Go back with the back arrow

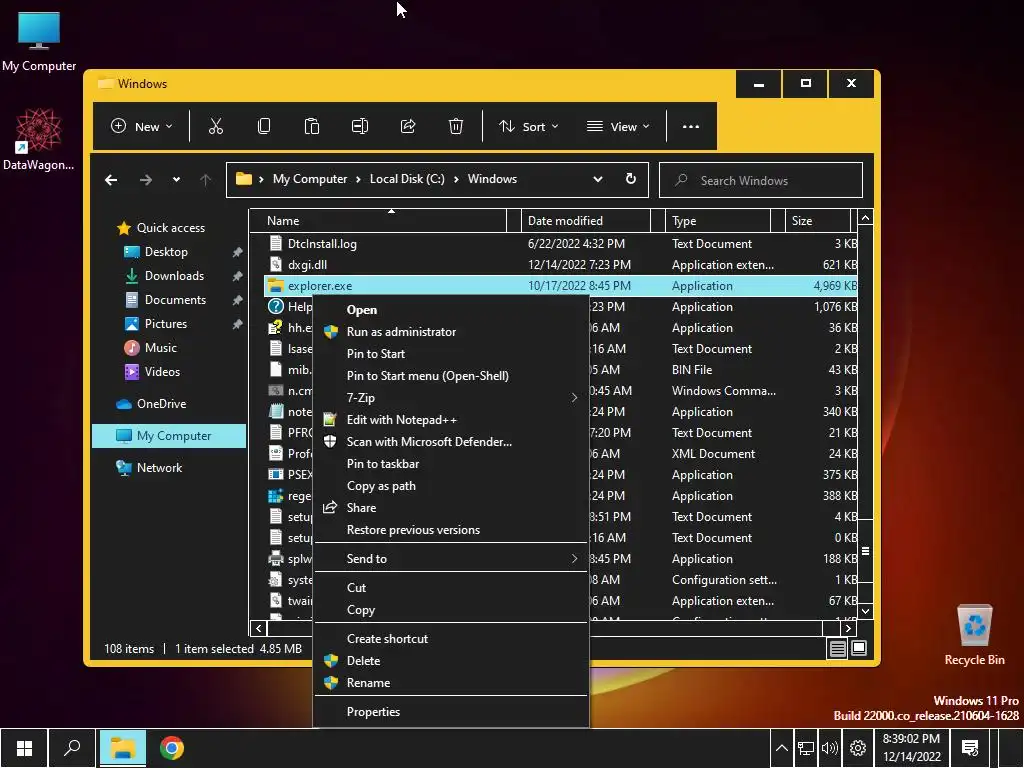(x=111, y=180)
